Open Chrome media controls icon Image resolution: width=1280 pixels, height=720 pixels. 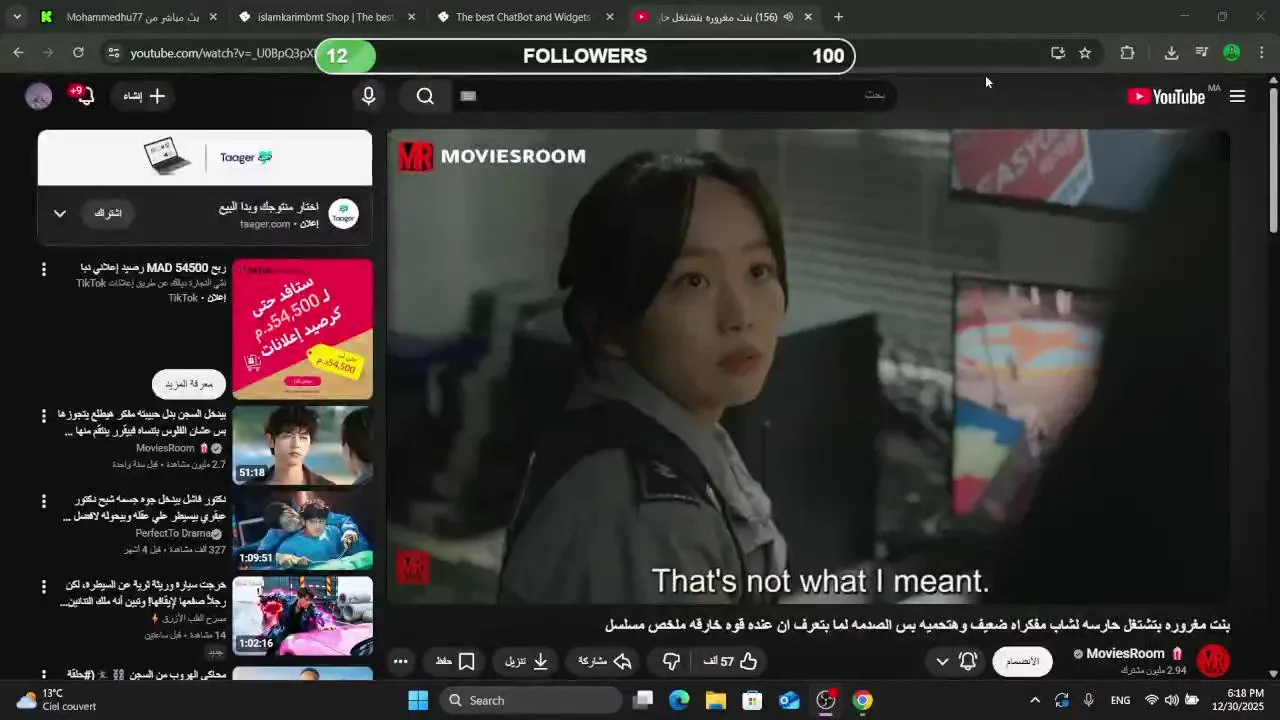pos(1202,53)
